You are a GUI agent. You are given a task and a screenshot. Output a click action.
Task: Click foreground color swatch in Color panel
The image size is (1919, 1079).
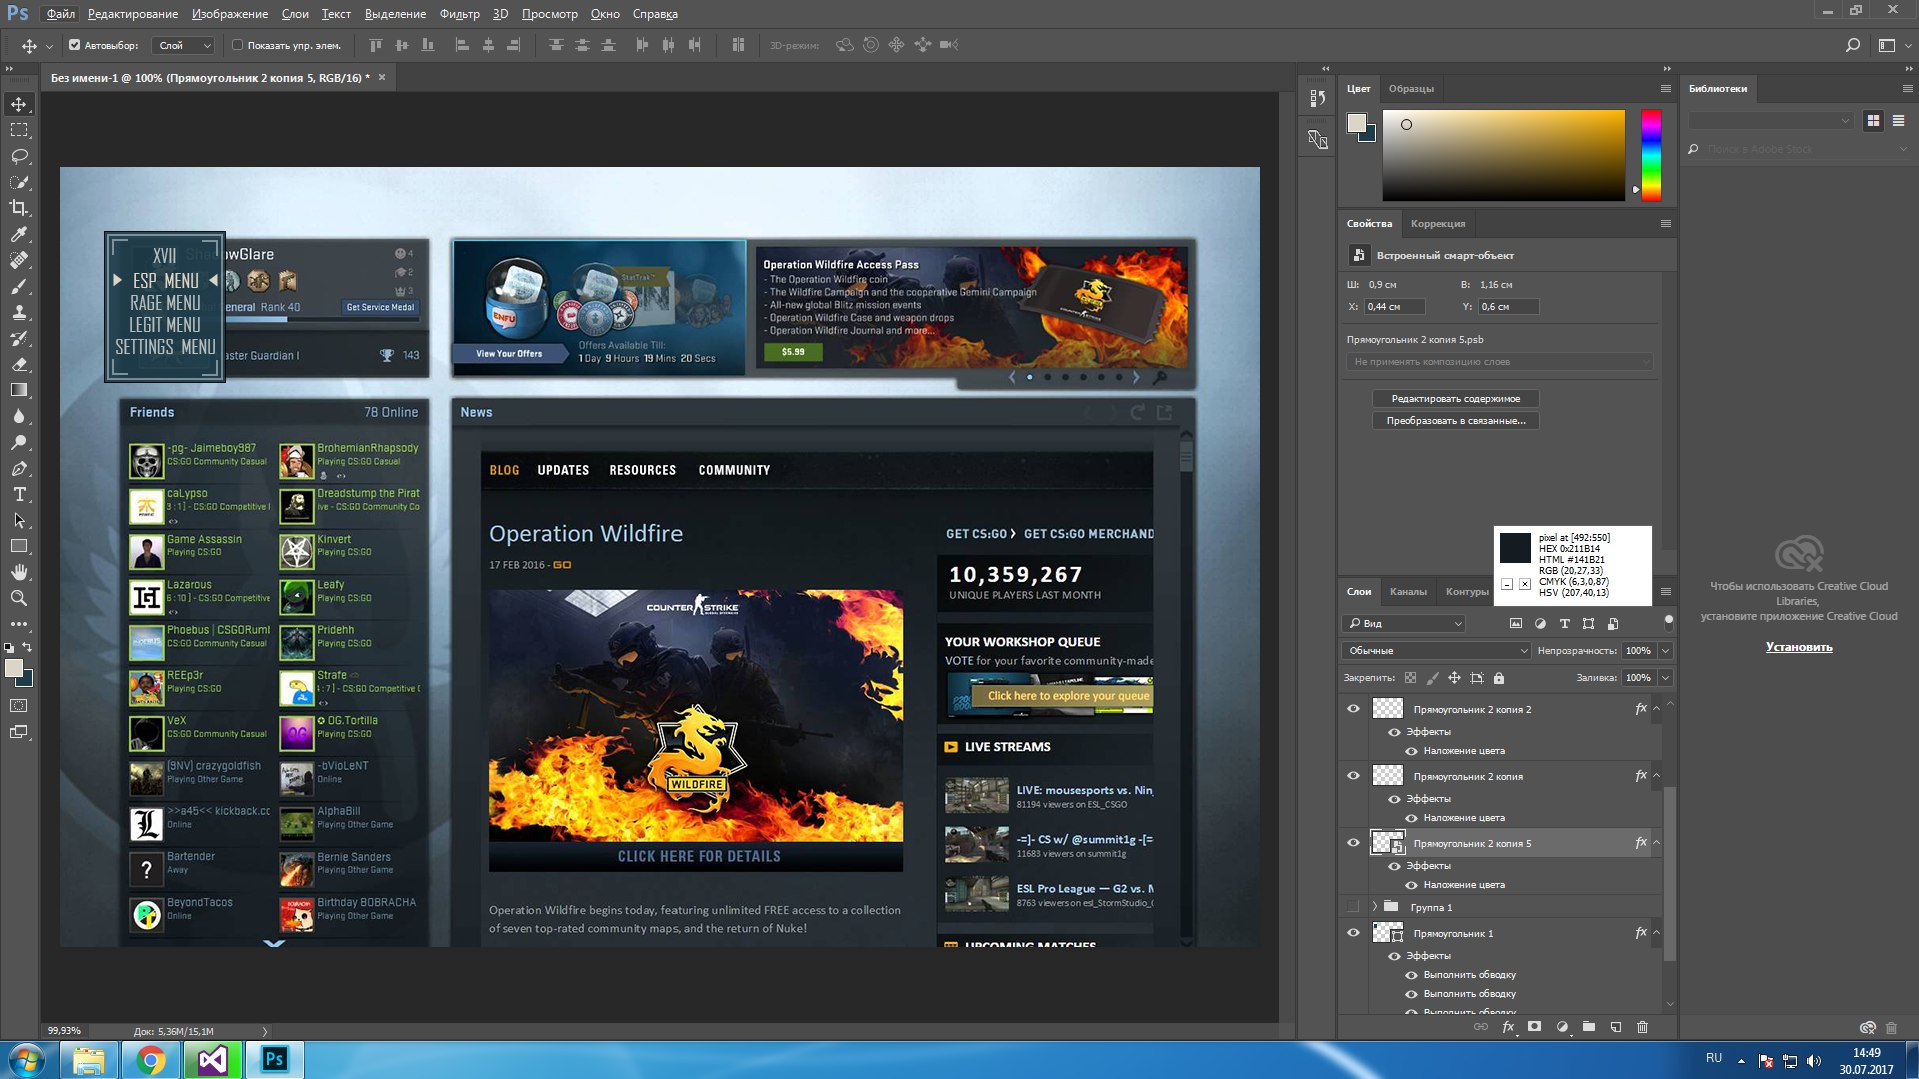1356,123
